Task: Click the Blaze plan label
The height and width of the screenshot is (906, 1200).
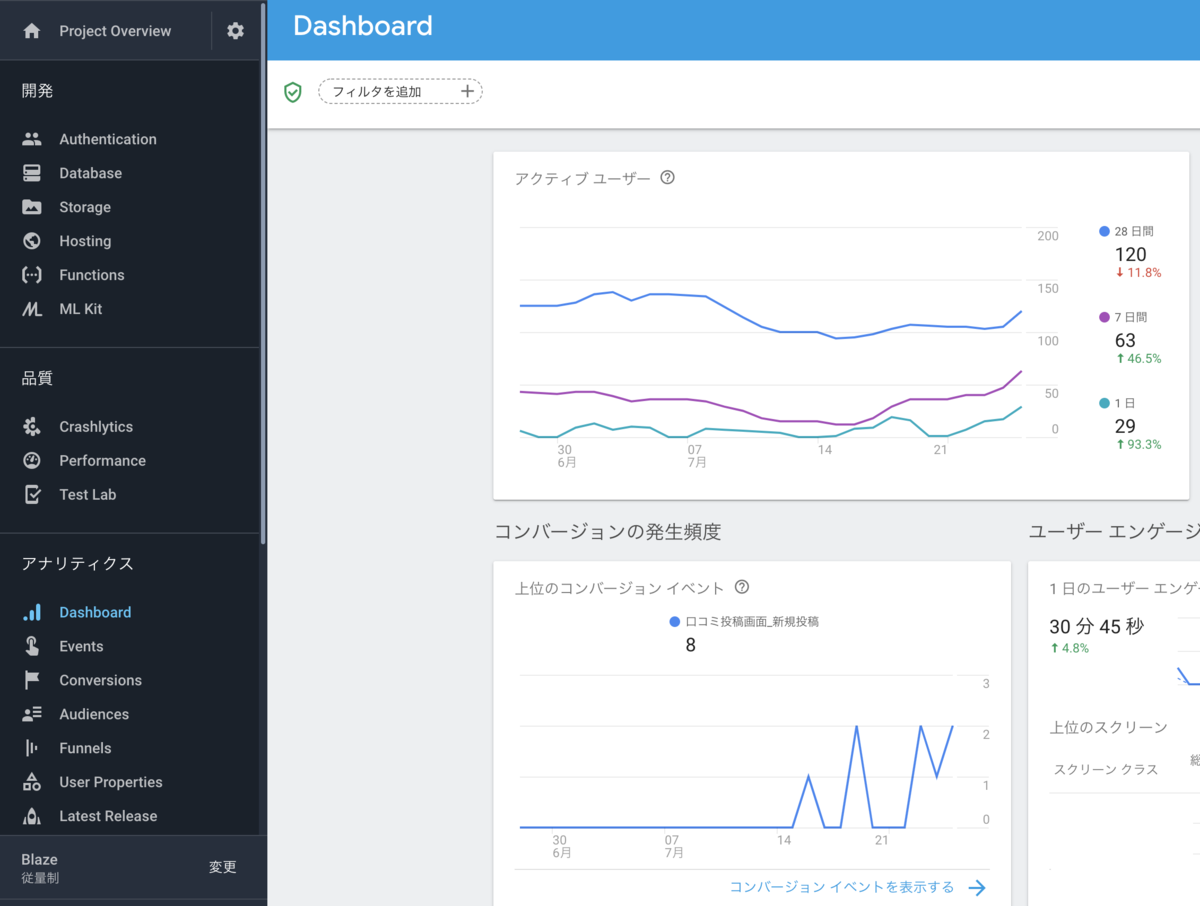Action: click(40, 859)
